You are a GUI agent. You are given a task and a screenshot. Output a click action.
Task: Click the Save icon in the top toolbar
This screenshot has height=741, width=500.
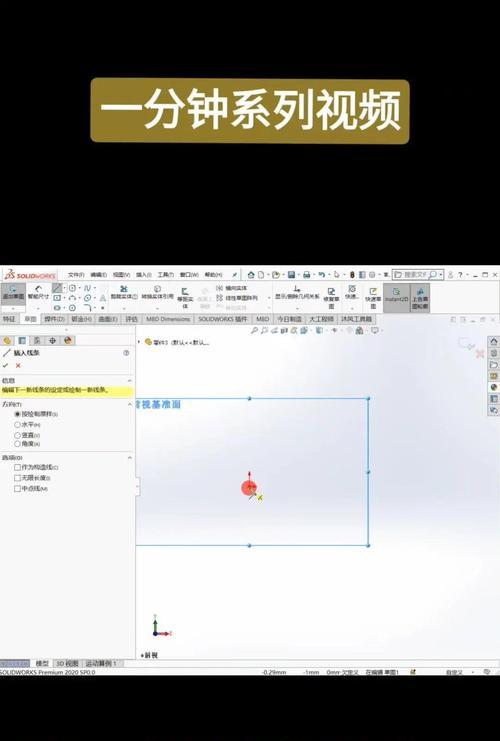coord(292,275)
